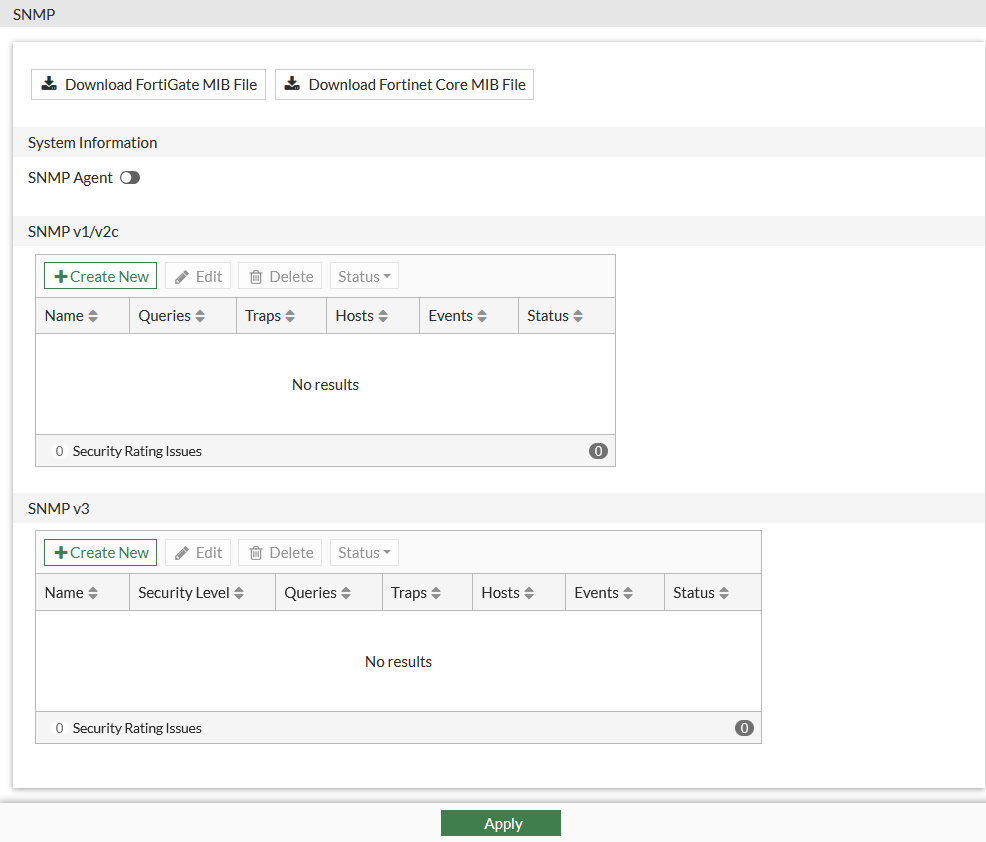Viewport: 986px width, 842px height.
Task: Click sort arrows on v1/v2c Name column
Action: point(93,316)
